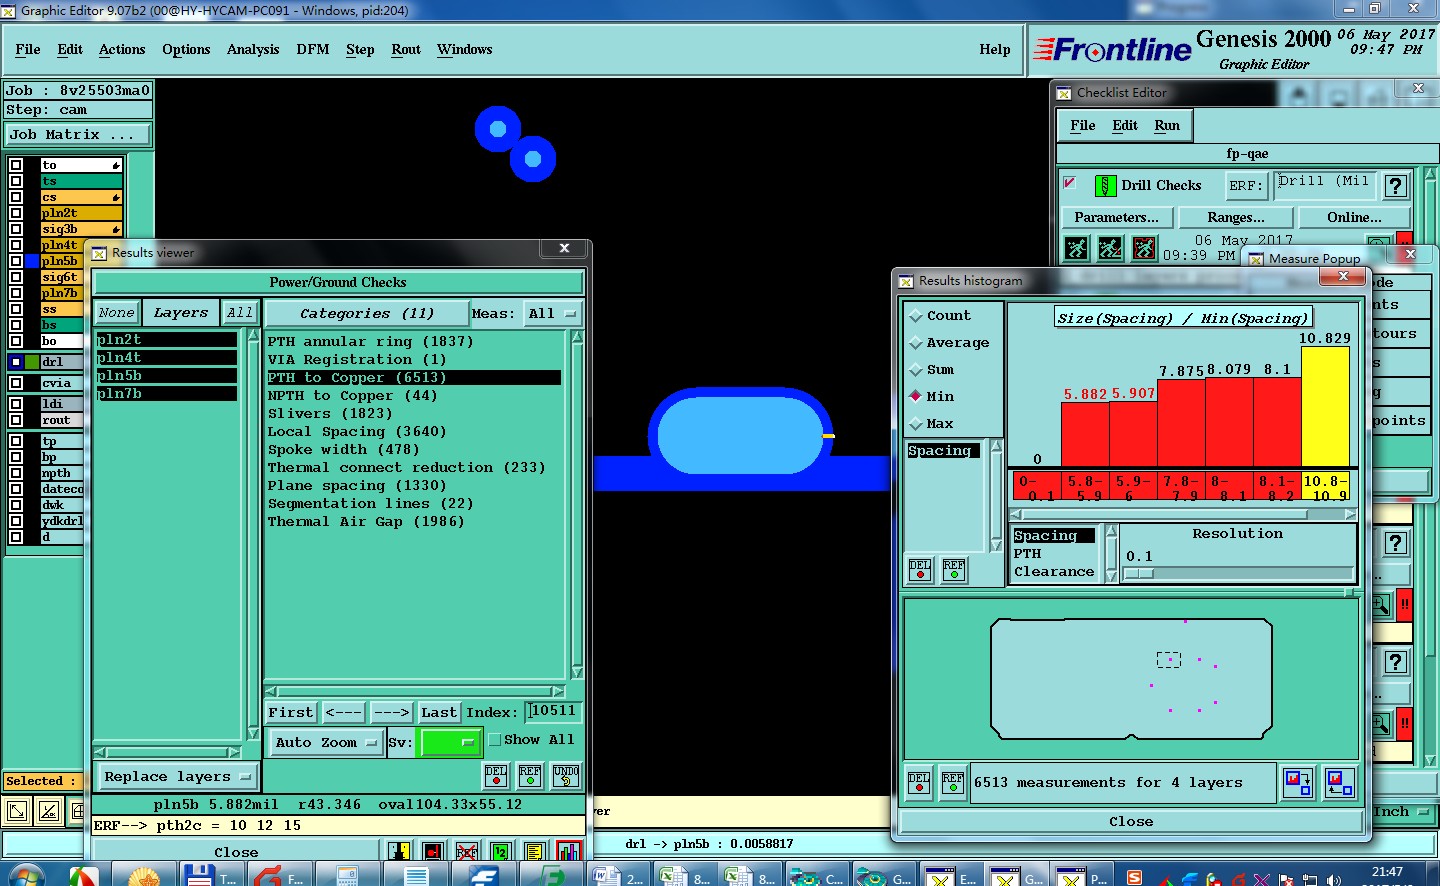The width and height of the screenshot is (1440, 886).
Task: Click the crossed-out REF icon in Results viewer
Action: pyautogui.click(x=467, y=851)
